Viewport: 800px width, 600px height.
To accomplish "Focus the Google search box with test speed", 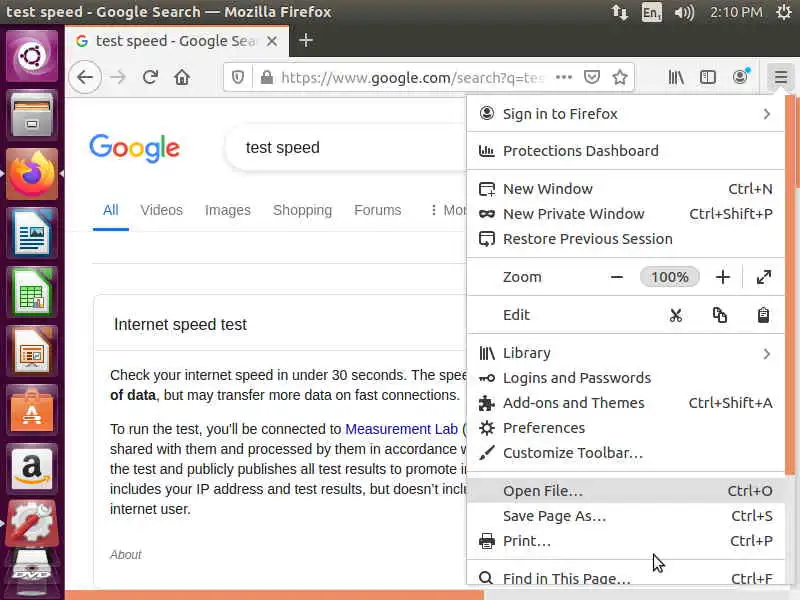I will click(347, 148).
